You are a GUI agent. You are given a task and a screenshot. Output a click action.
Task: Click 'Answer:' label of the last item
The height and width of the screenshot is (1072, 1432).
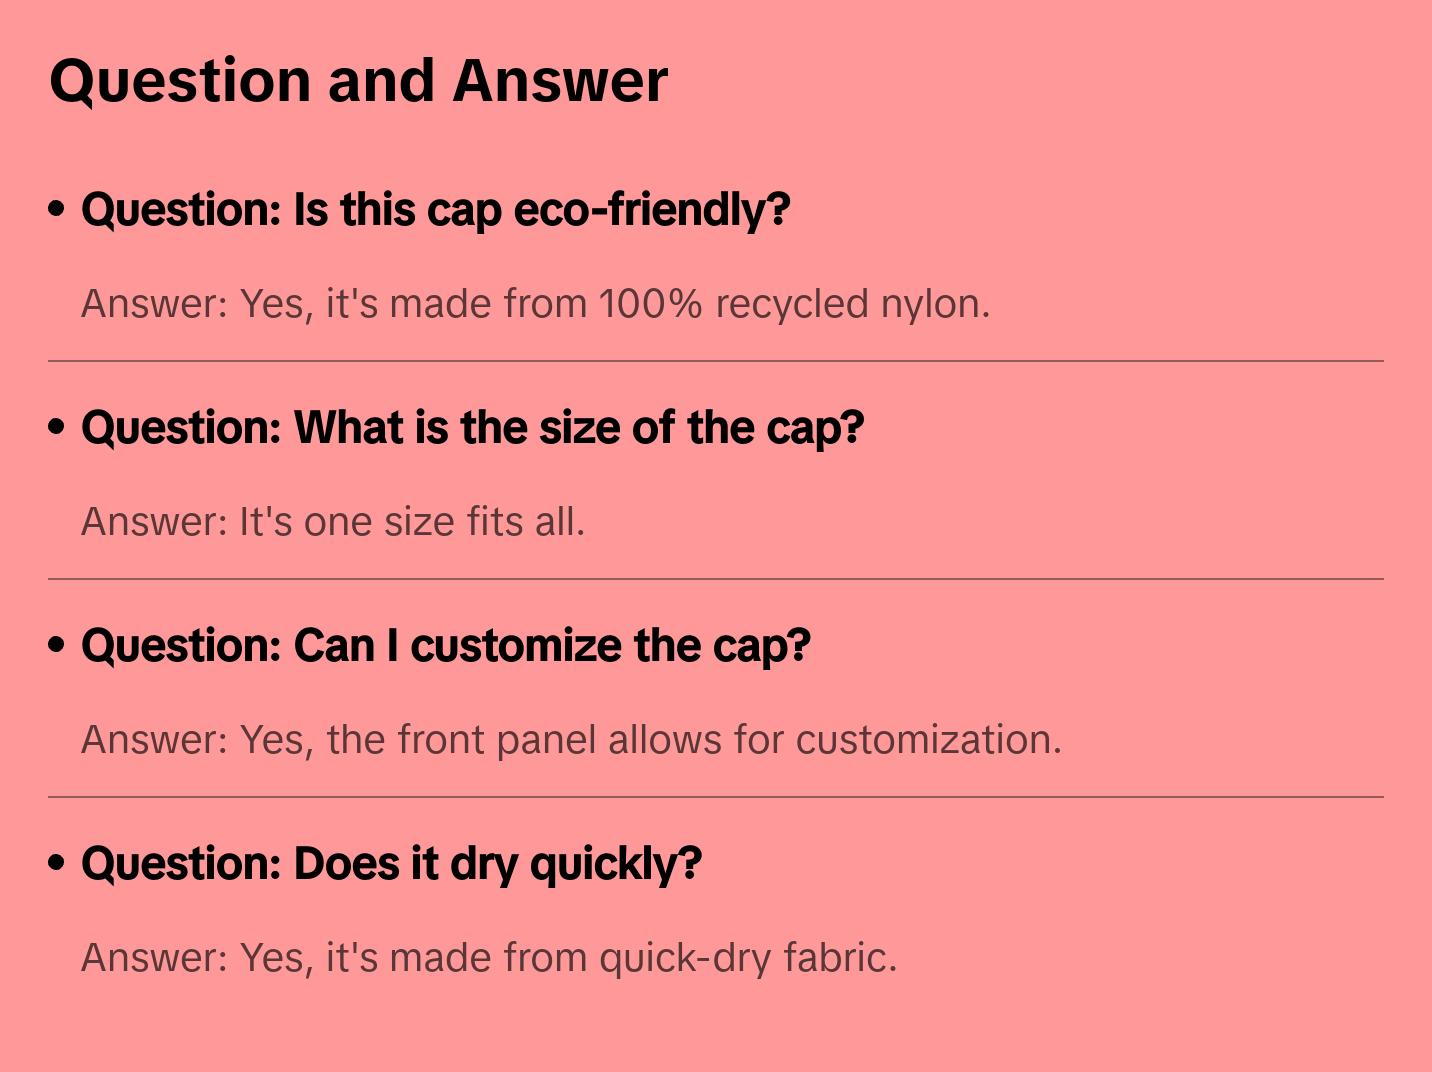155,958
